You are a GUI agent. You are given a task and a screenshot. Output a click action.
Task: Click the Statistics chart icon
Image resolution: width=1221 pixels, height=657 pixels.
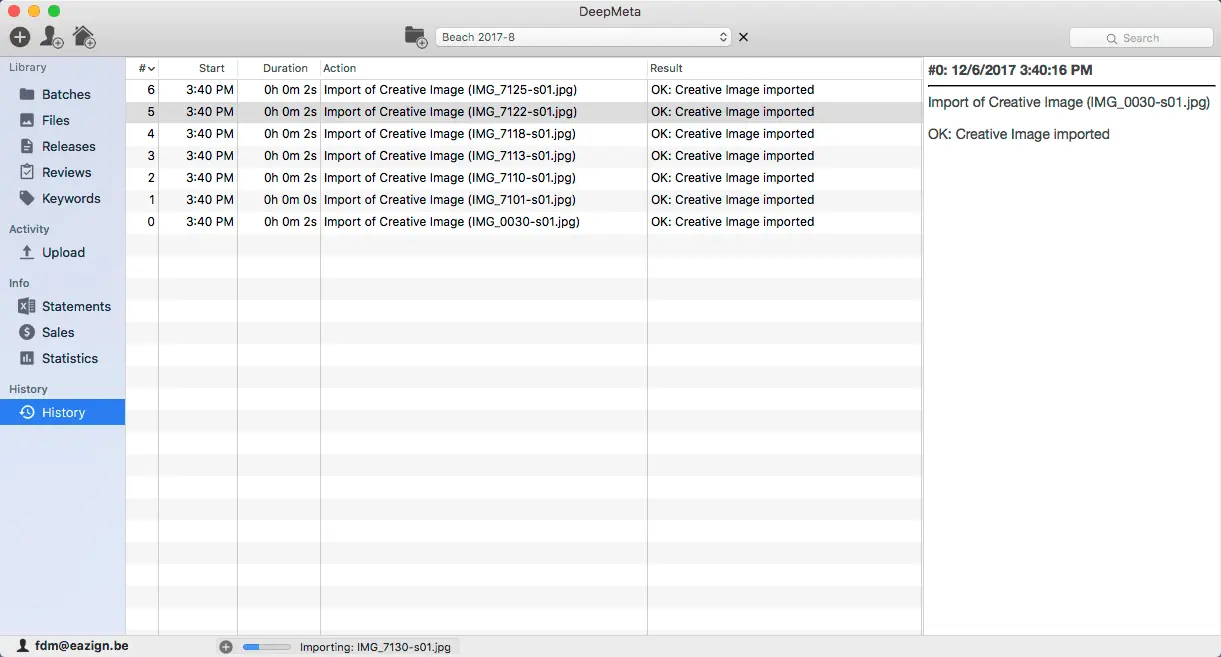tap(27, 358)
